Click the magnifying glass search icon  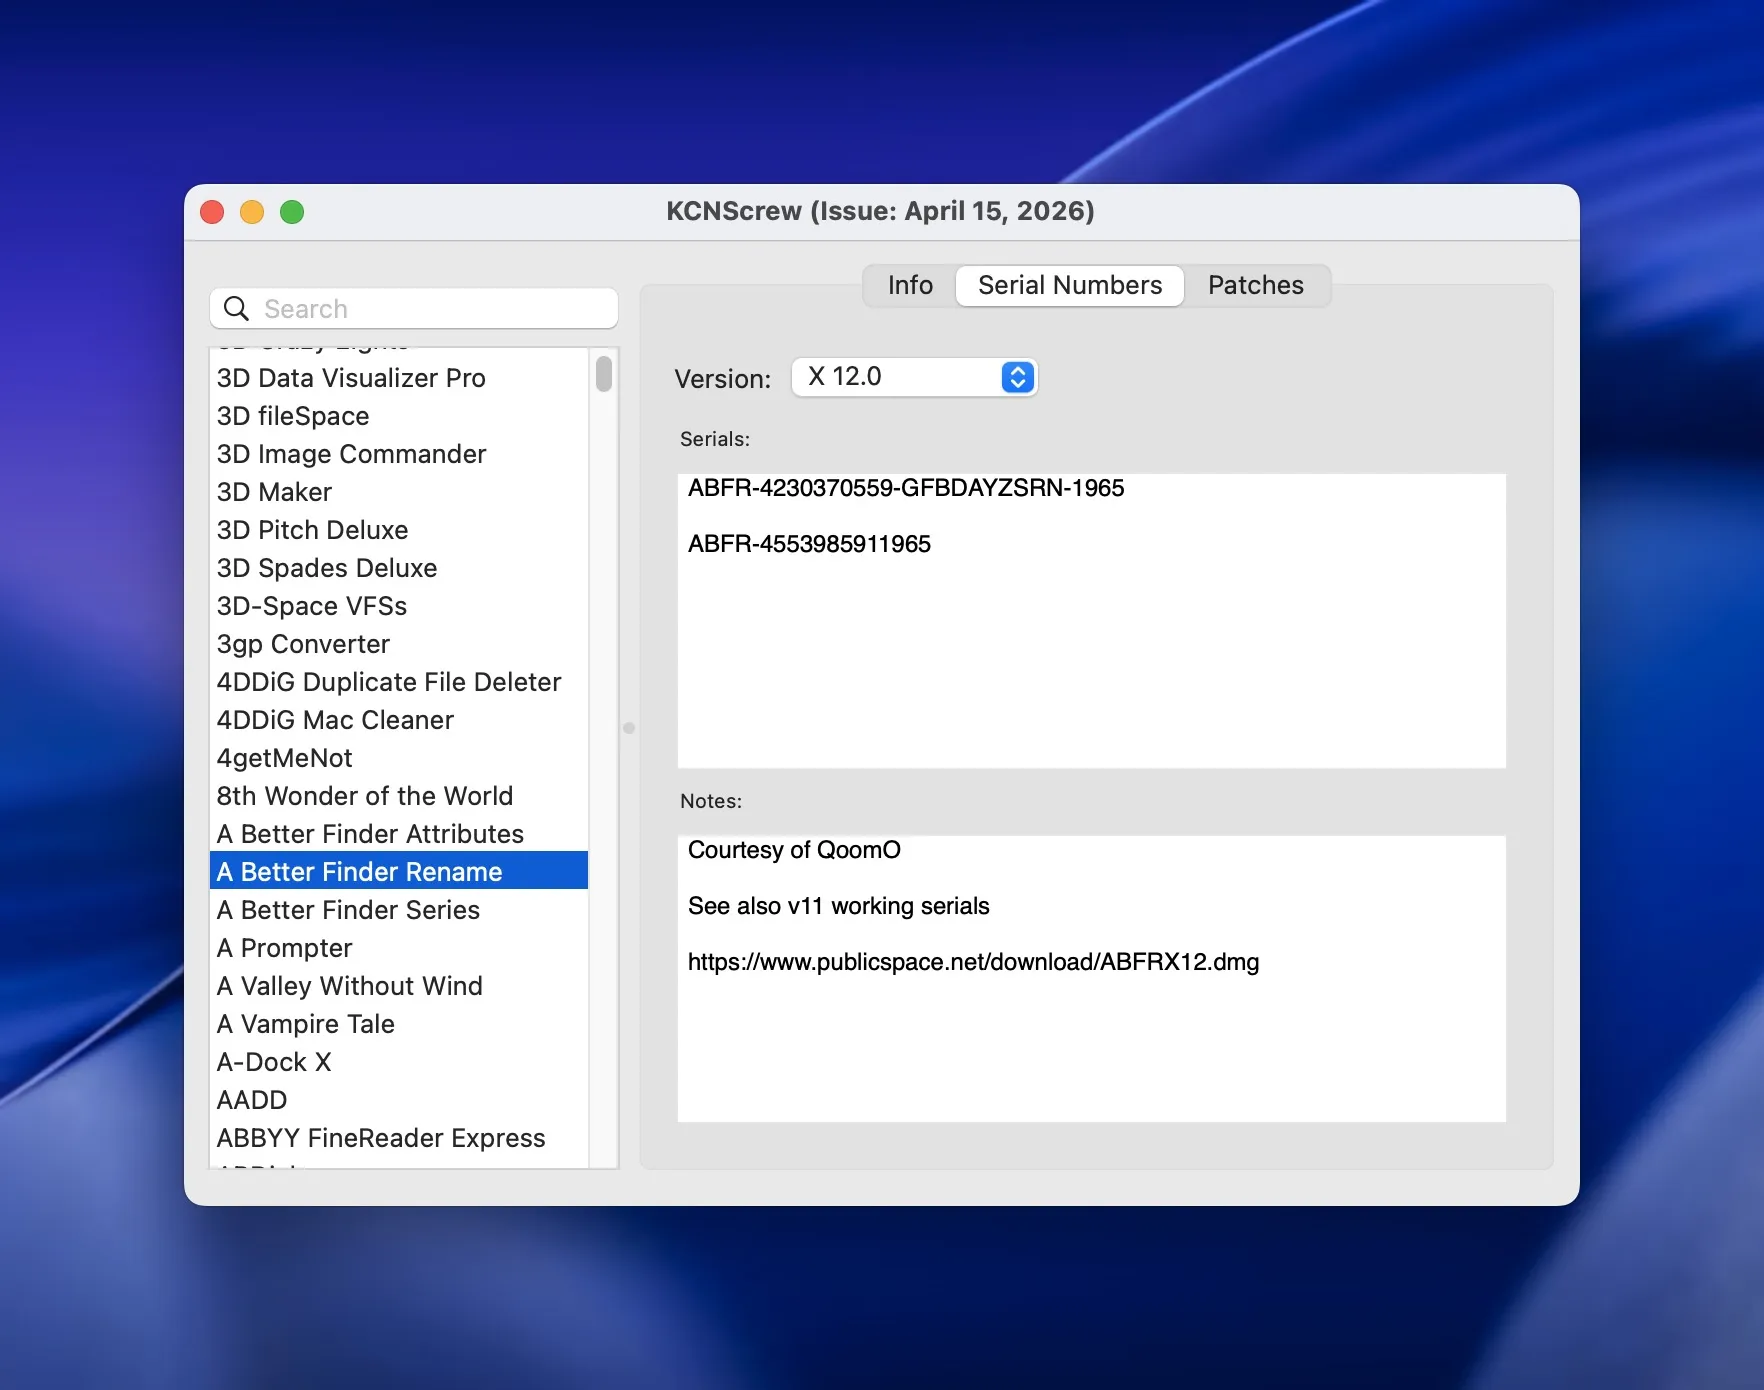coord(236,308)
